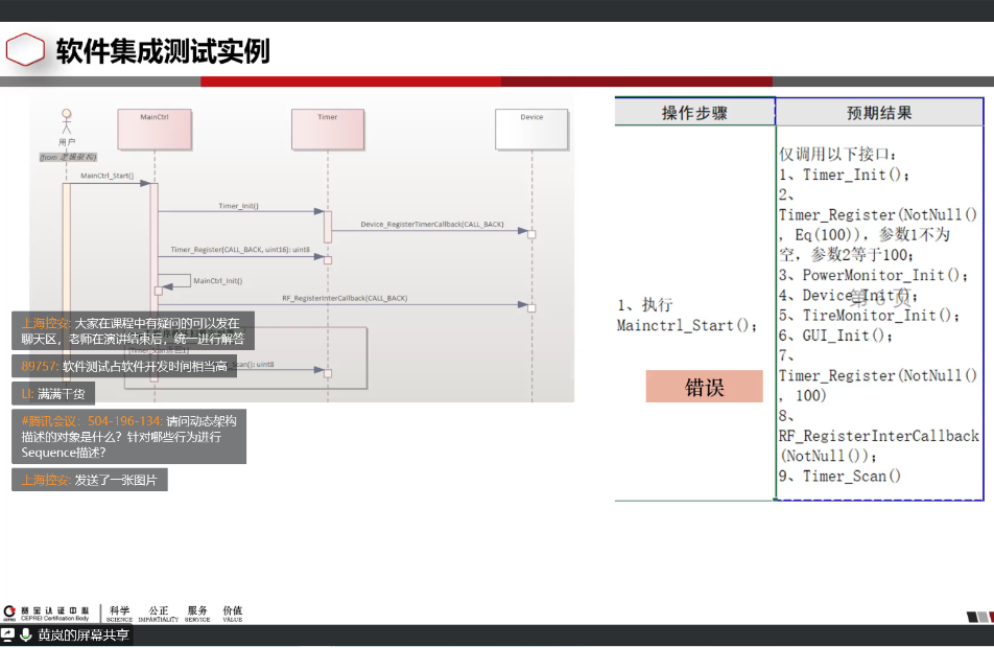Click the red hexagon icon beside slide title
The width and height of the screenshot is (994, 648).
click(x=25, y=50)
